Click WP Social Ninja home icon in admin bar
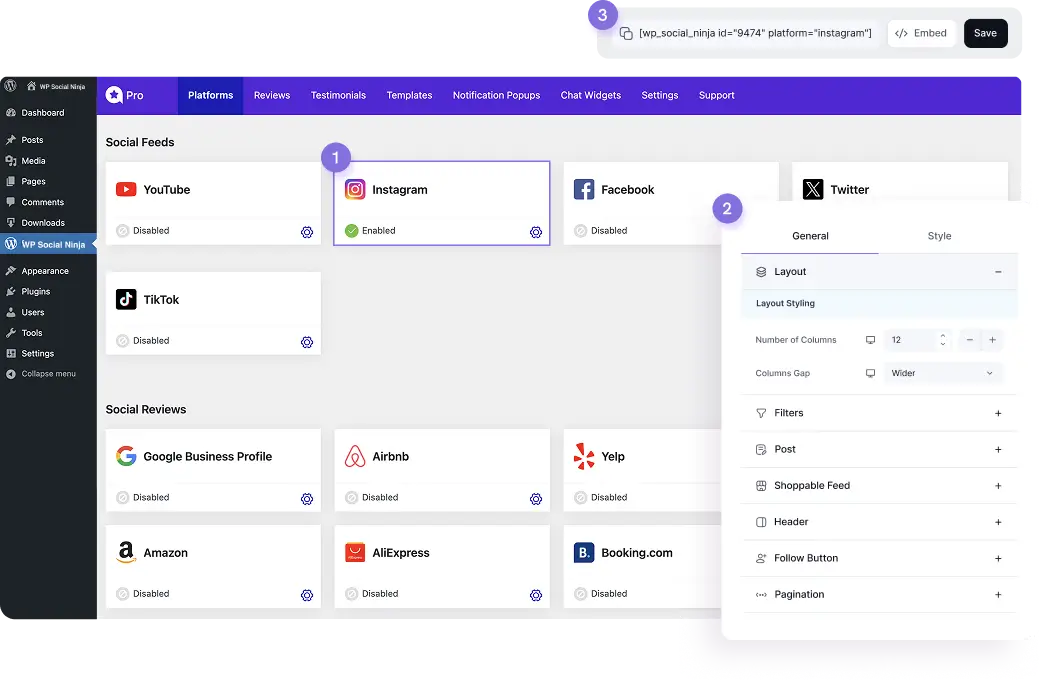 coord(31,86)
